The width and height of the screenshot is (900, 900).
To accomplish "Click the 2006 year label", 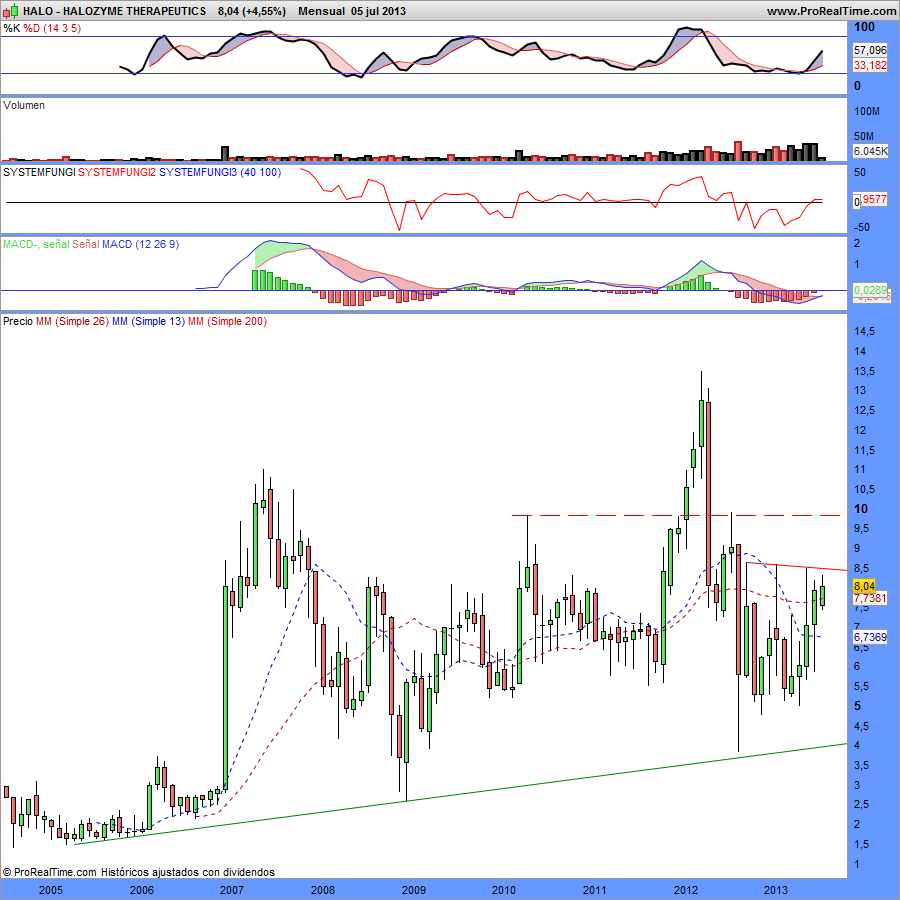I will pos(141,890).
